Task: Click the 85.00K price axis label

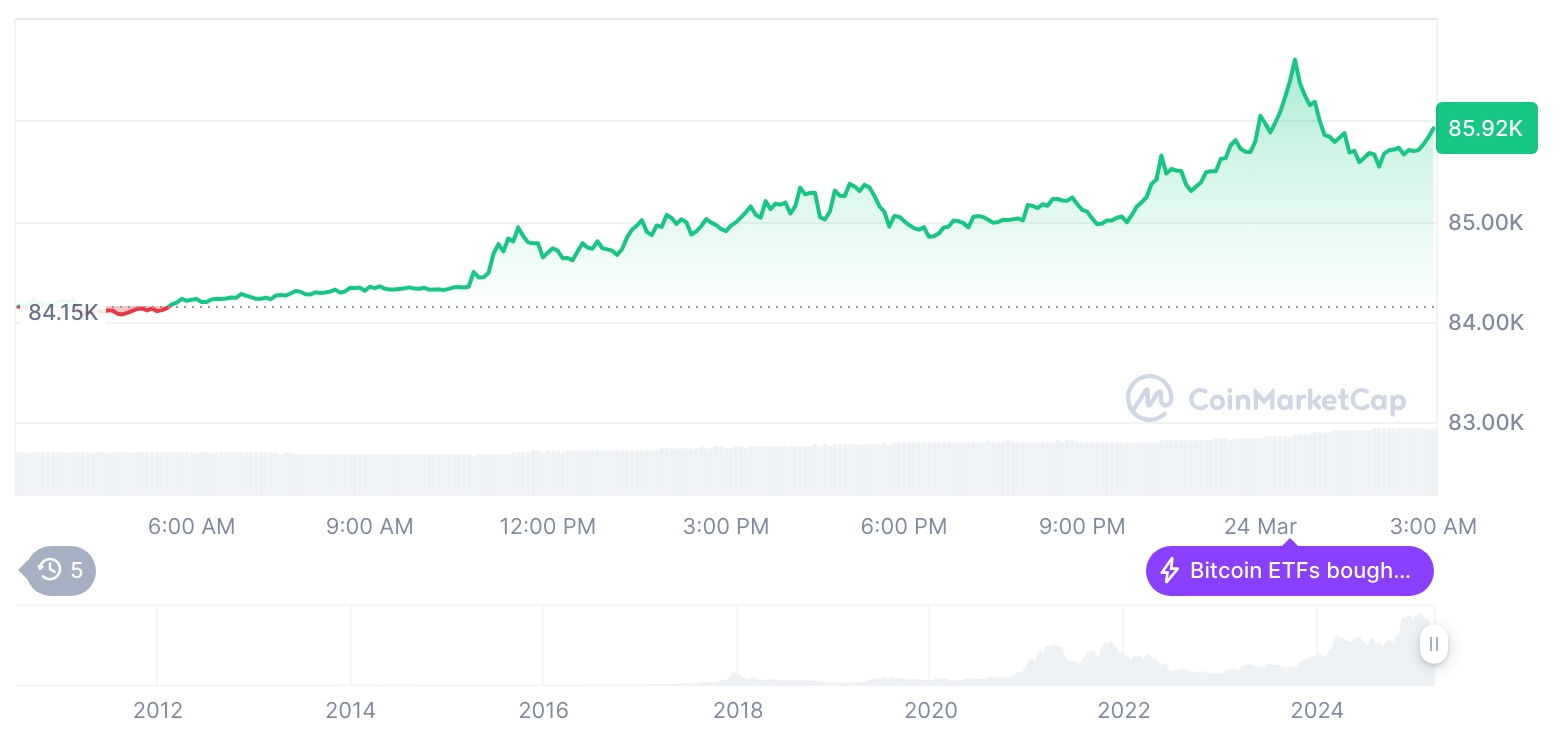Action: [1485, 222]
